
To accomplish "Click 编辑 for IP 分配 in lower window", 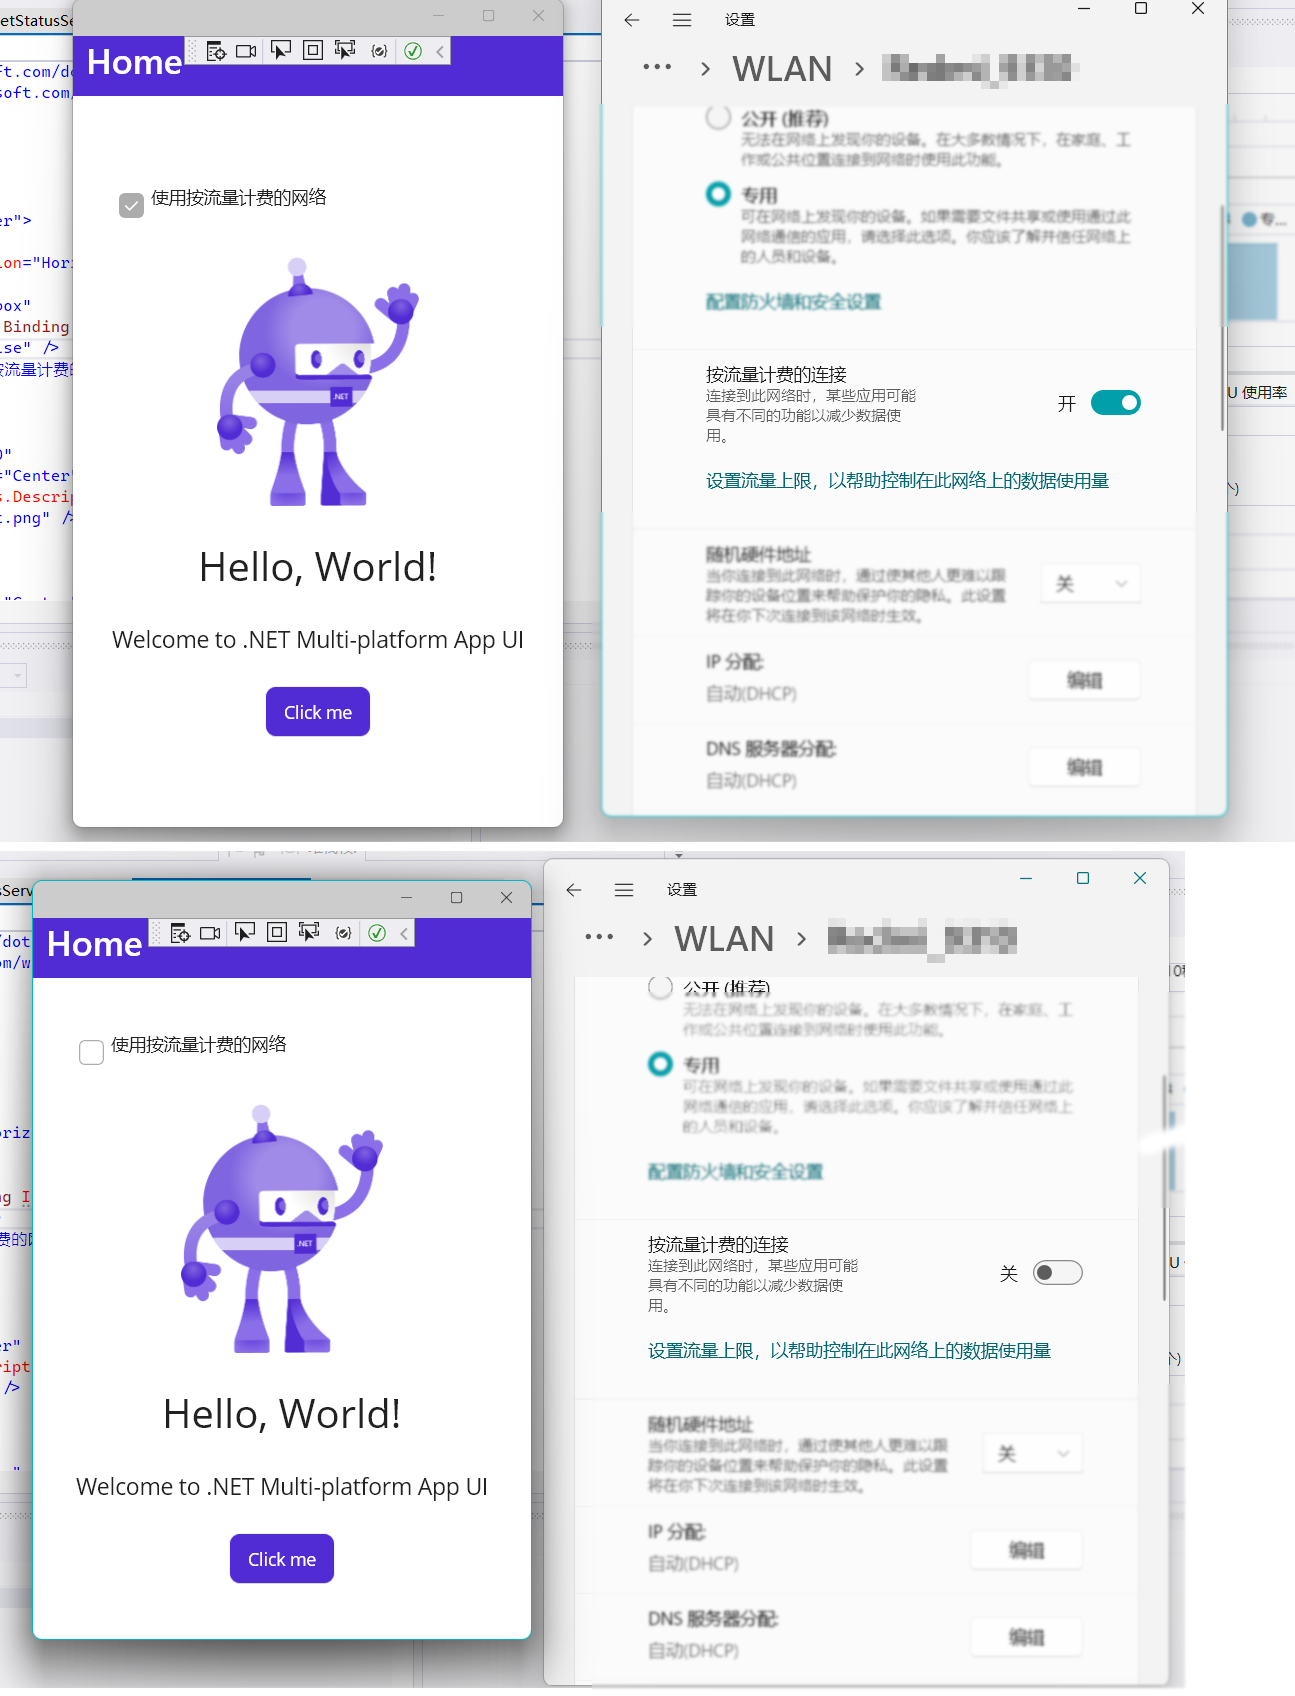I will coord(1027,1551).
